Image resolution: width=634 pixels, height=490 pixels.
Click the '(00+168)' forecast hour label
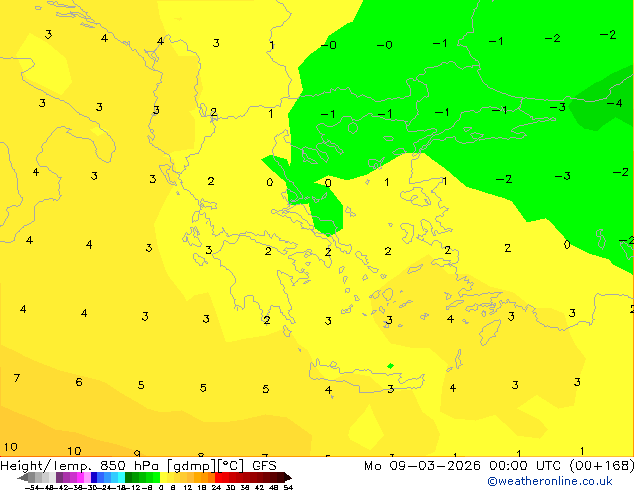click(602, 466)
